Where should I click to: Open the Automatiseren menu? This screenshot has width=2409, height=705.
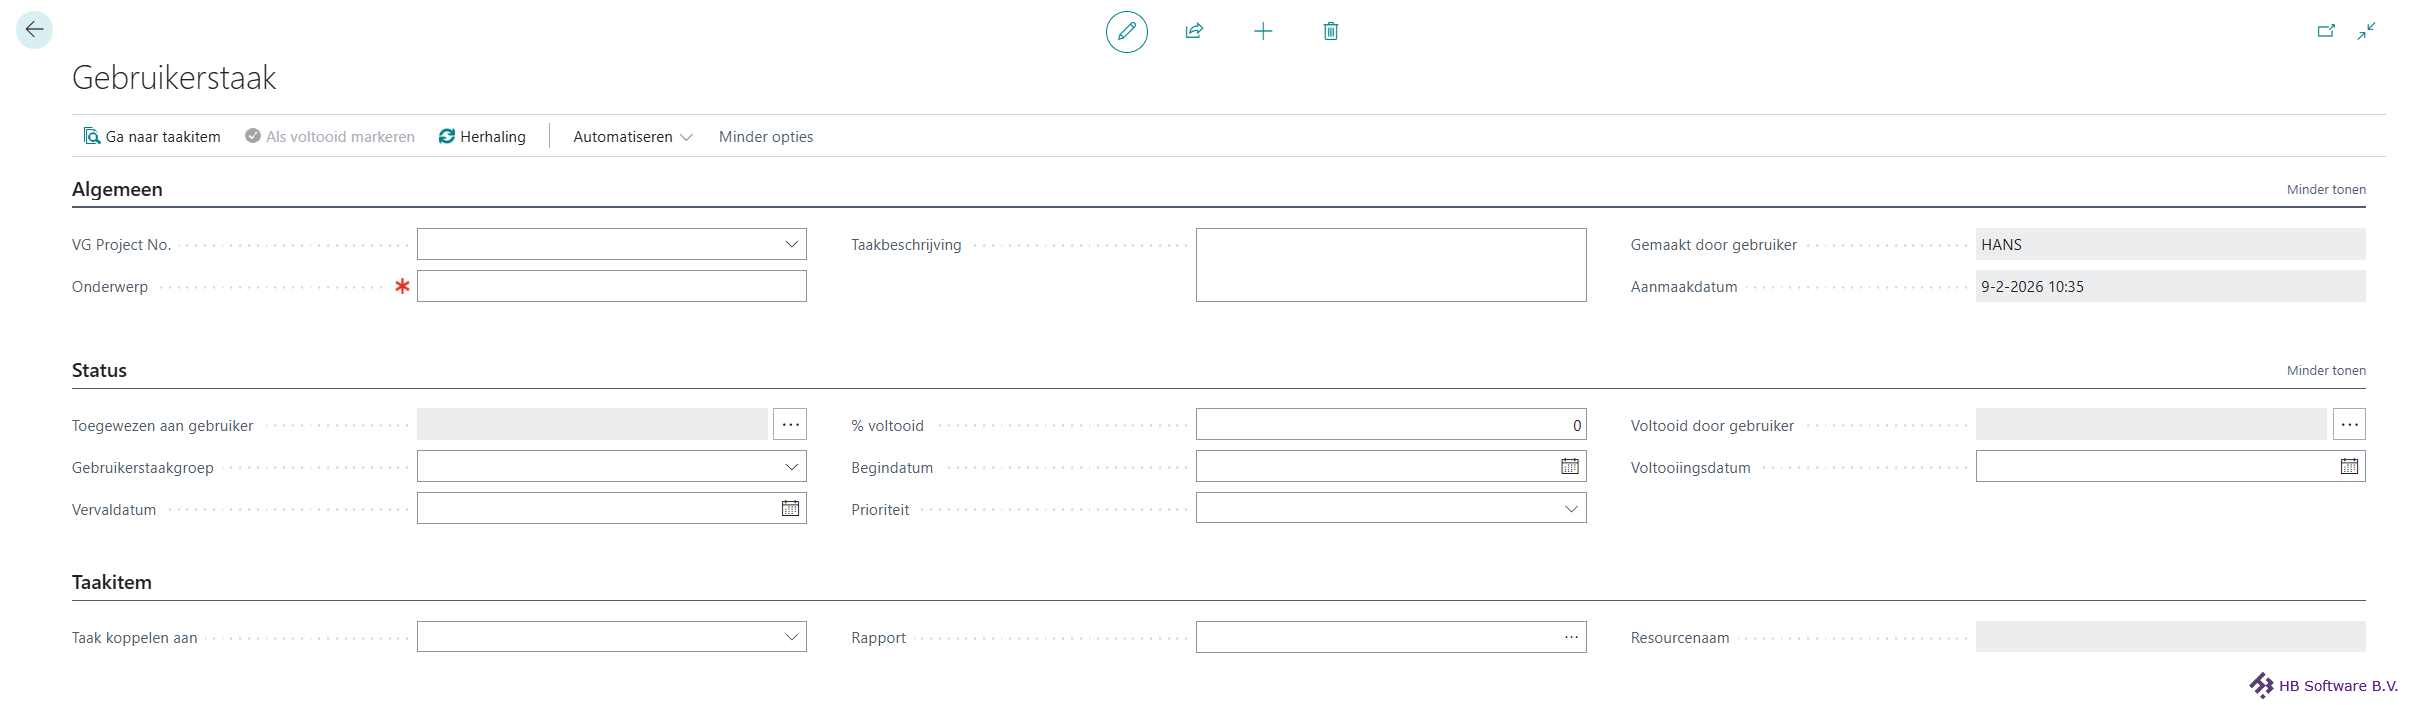coord(632,137)
